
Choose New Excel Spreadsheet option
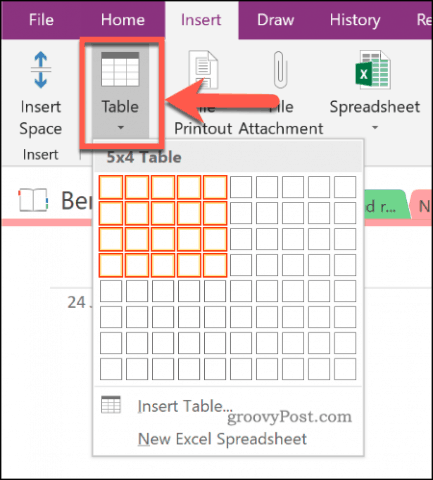click(222, 439)
